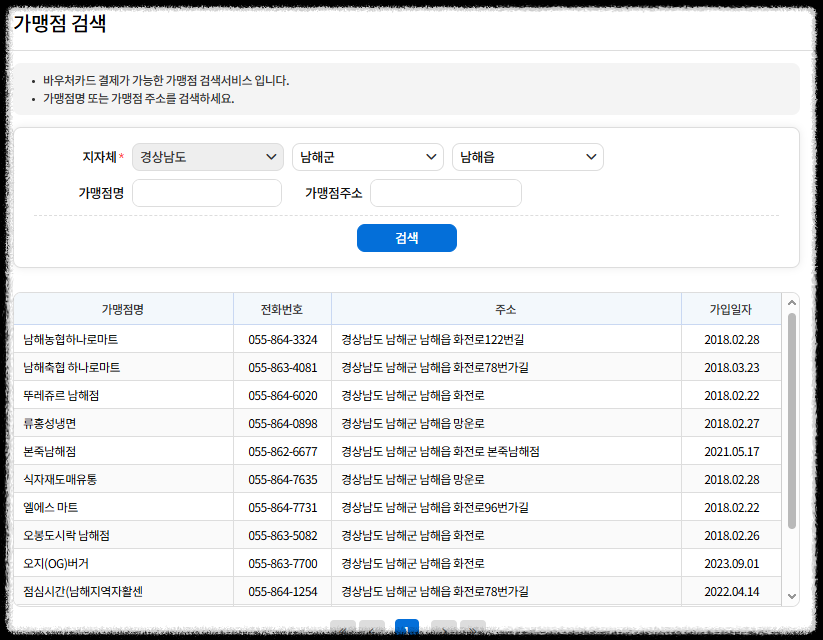This screenshot has height=640, width=823.
Task: Focus the 가맹점명 input field
Action: (x=207, y=193)
